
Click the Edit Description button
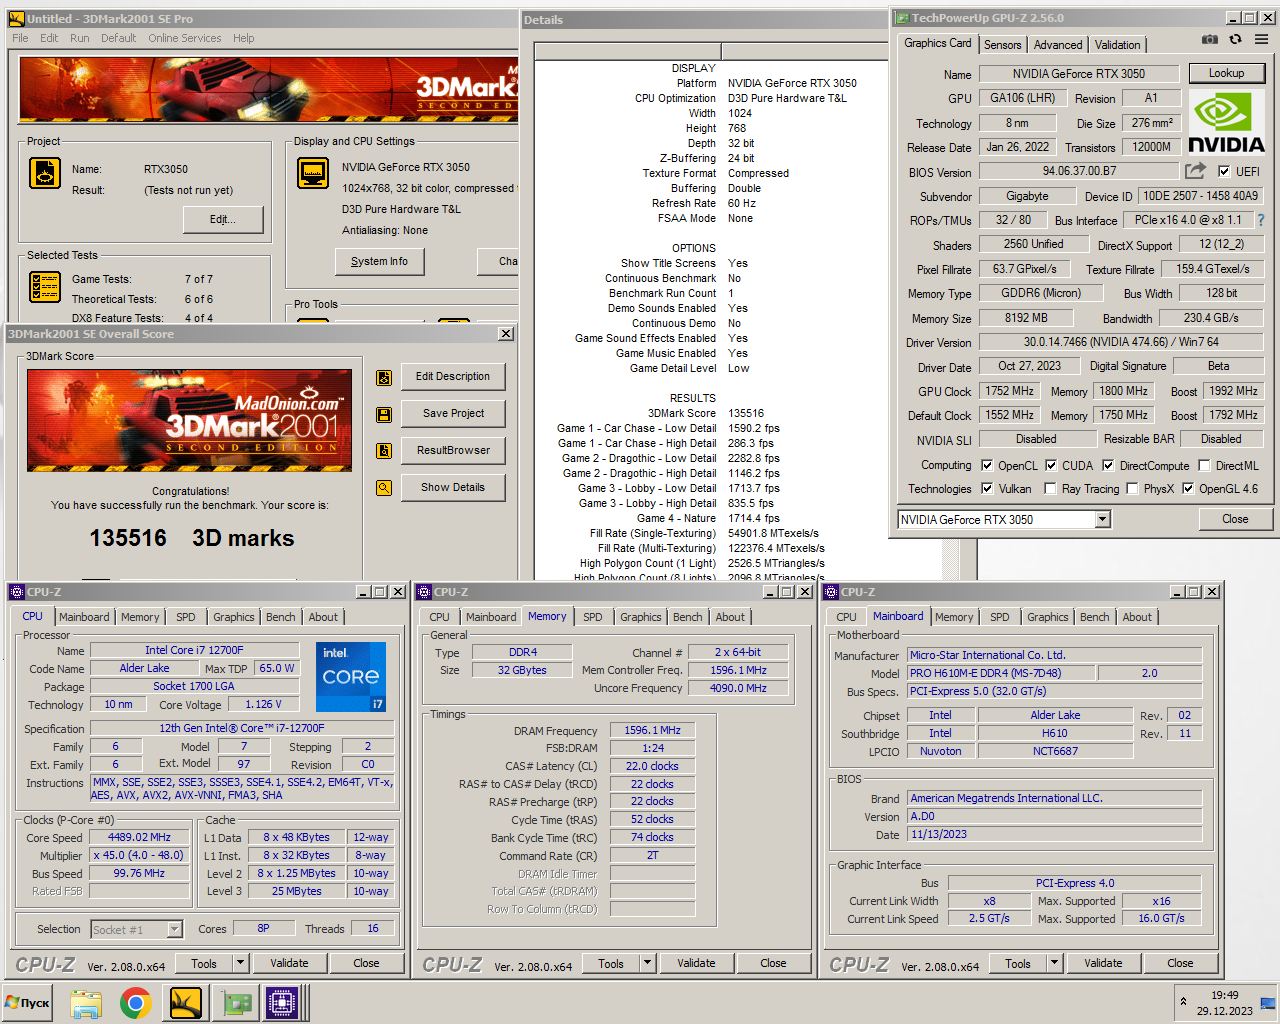[453, 377]
